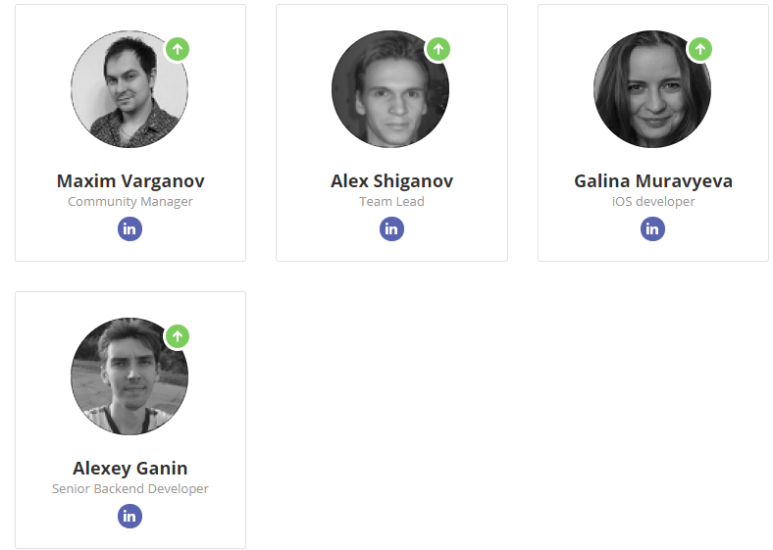Open Alexey Ganin's LinkedIn icon

pos(130,516)
